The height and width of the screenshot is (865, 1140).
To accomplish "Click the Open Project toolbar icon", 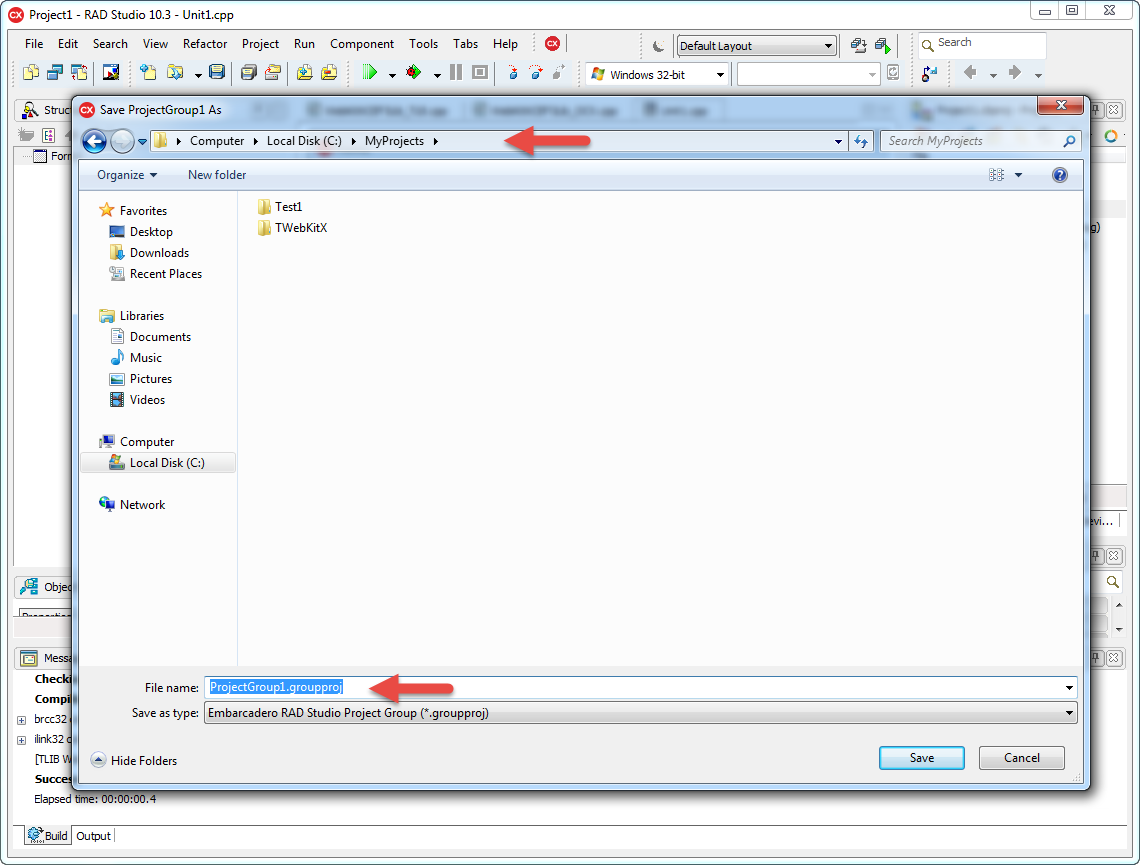I will [273, 73].
